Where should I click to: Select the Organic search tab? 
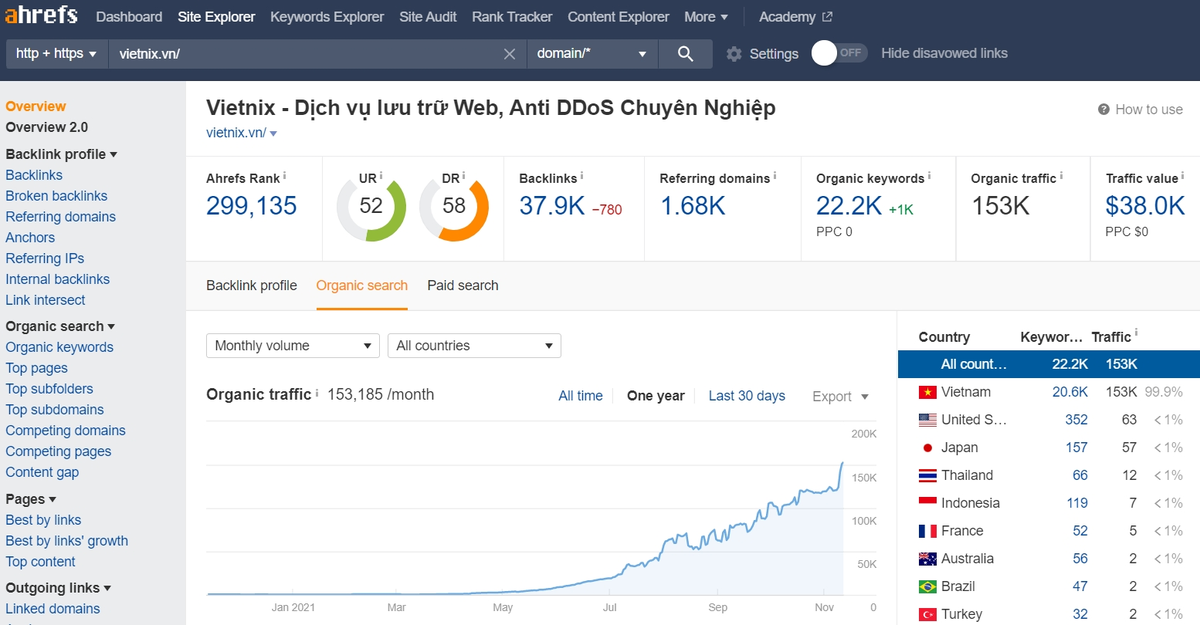[362, 286]
